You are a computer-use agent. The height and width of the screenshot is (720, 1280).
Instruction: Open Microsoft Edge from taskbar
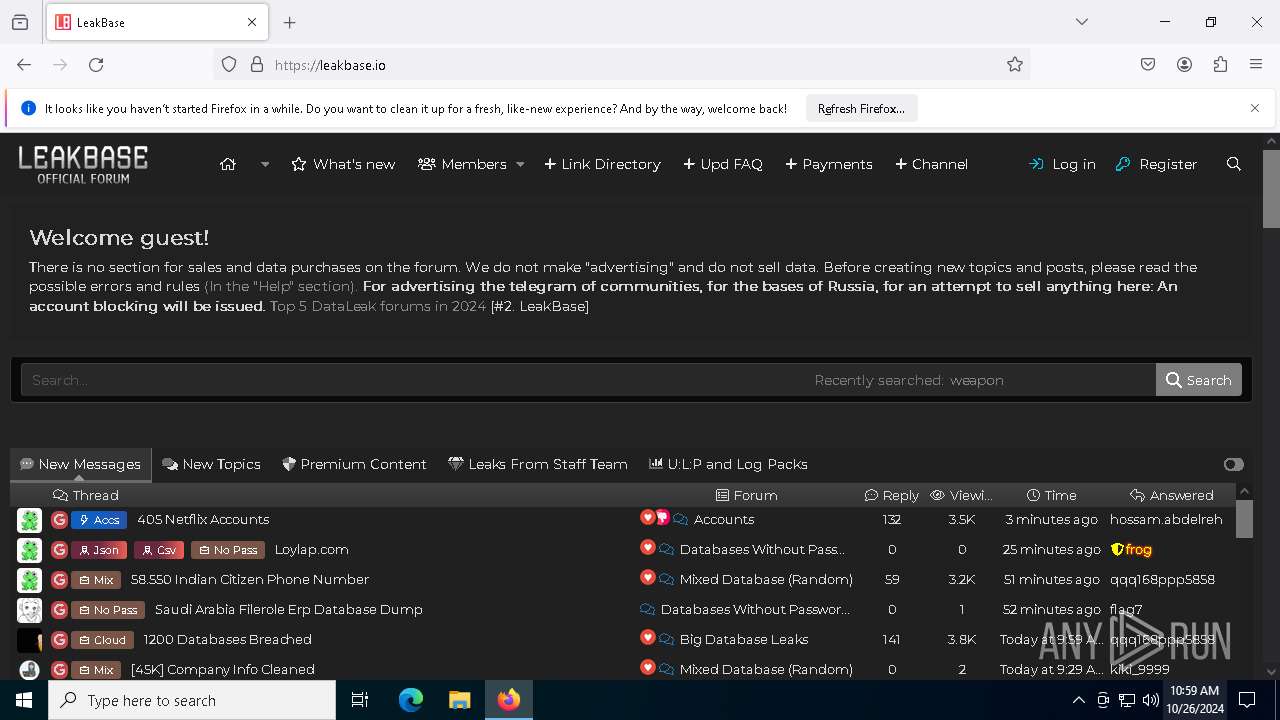411,700
